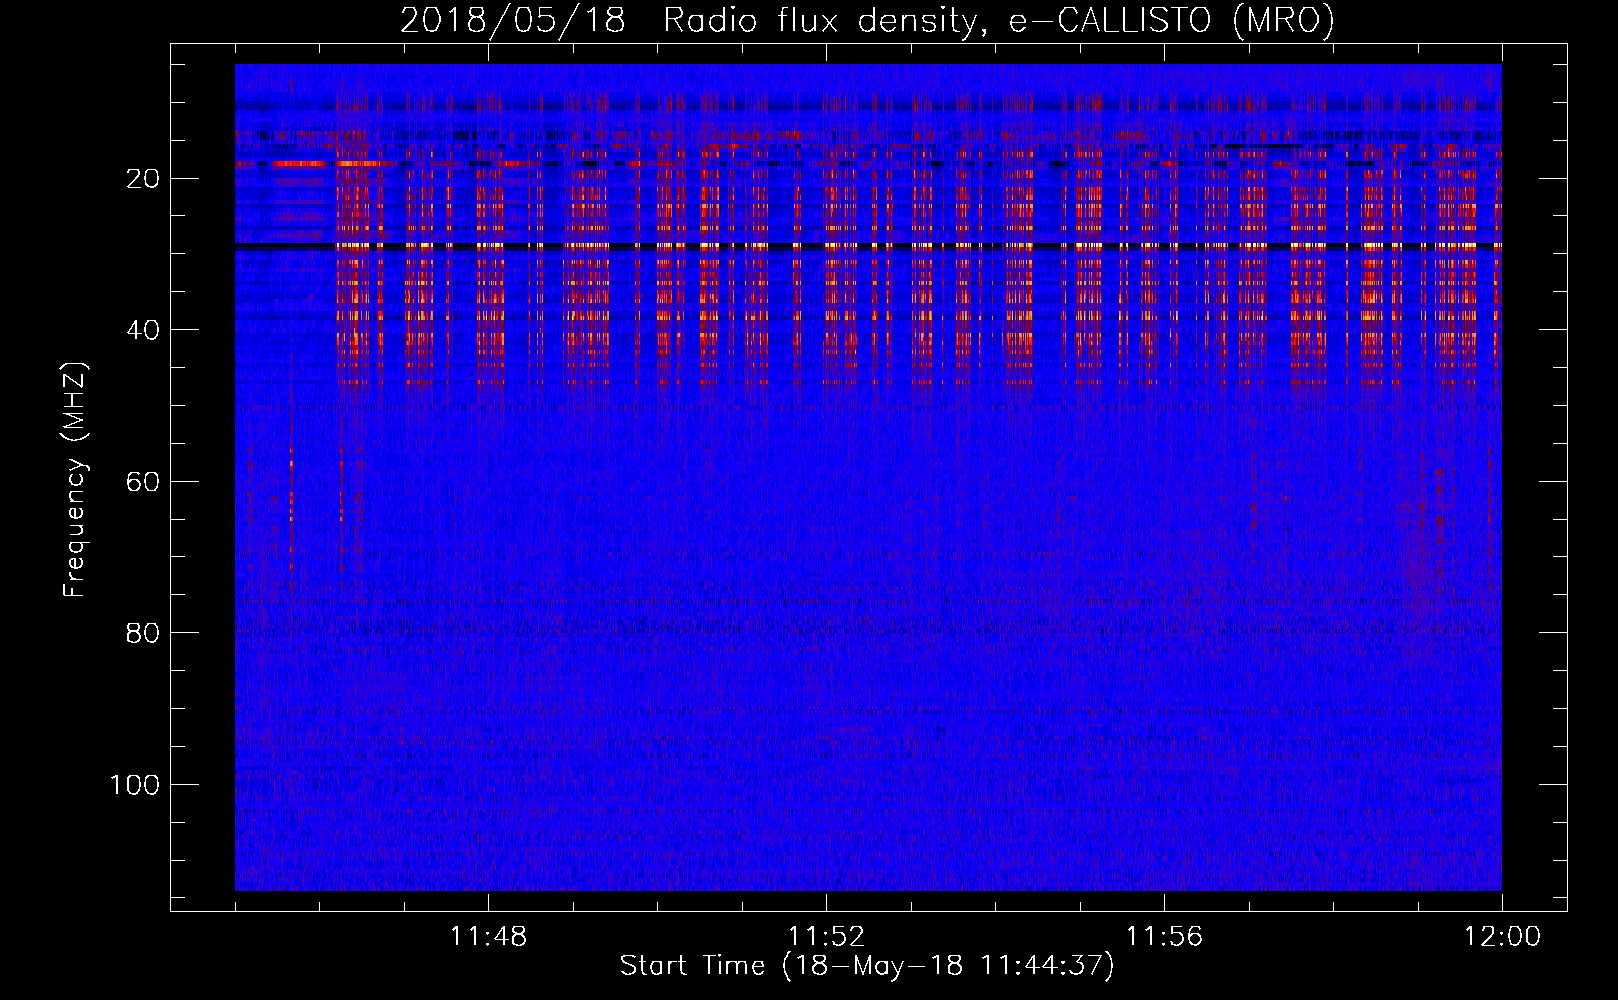Click the 100 frequency tick label

135,785
